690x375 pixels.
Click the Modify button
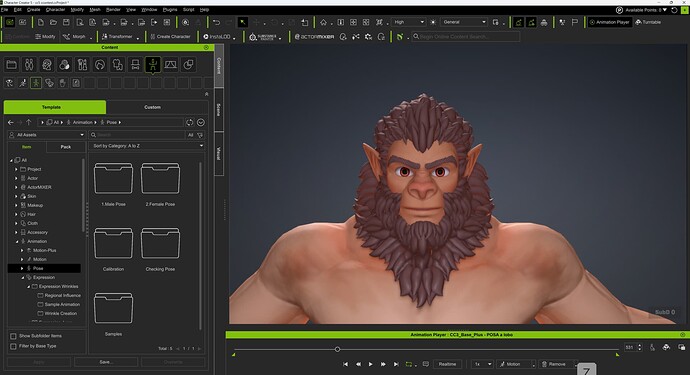click(45, 37)
